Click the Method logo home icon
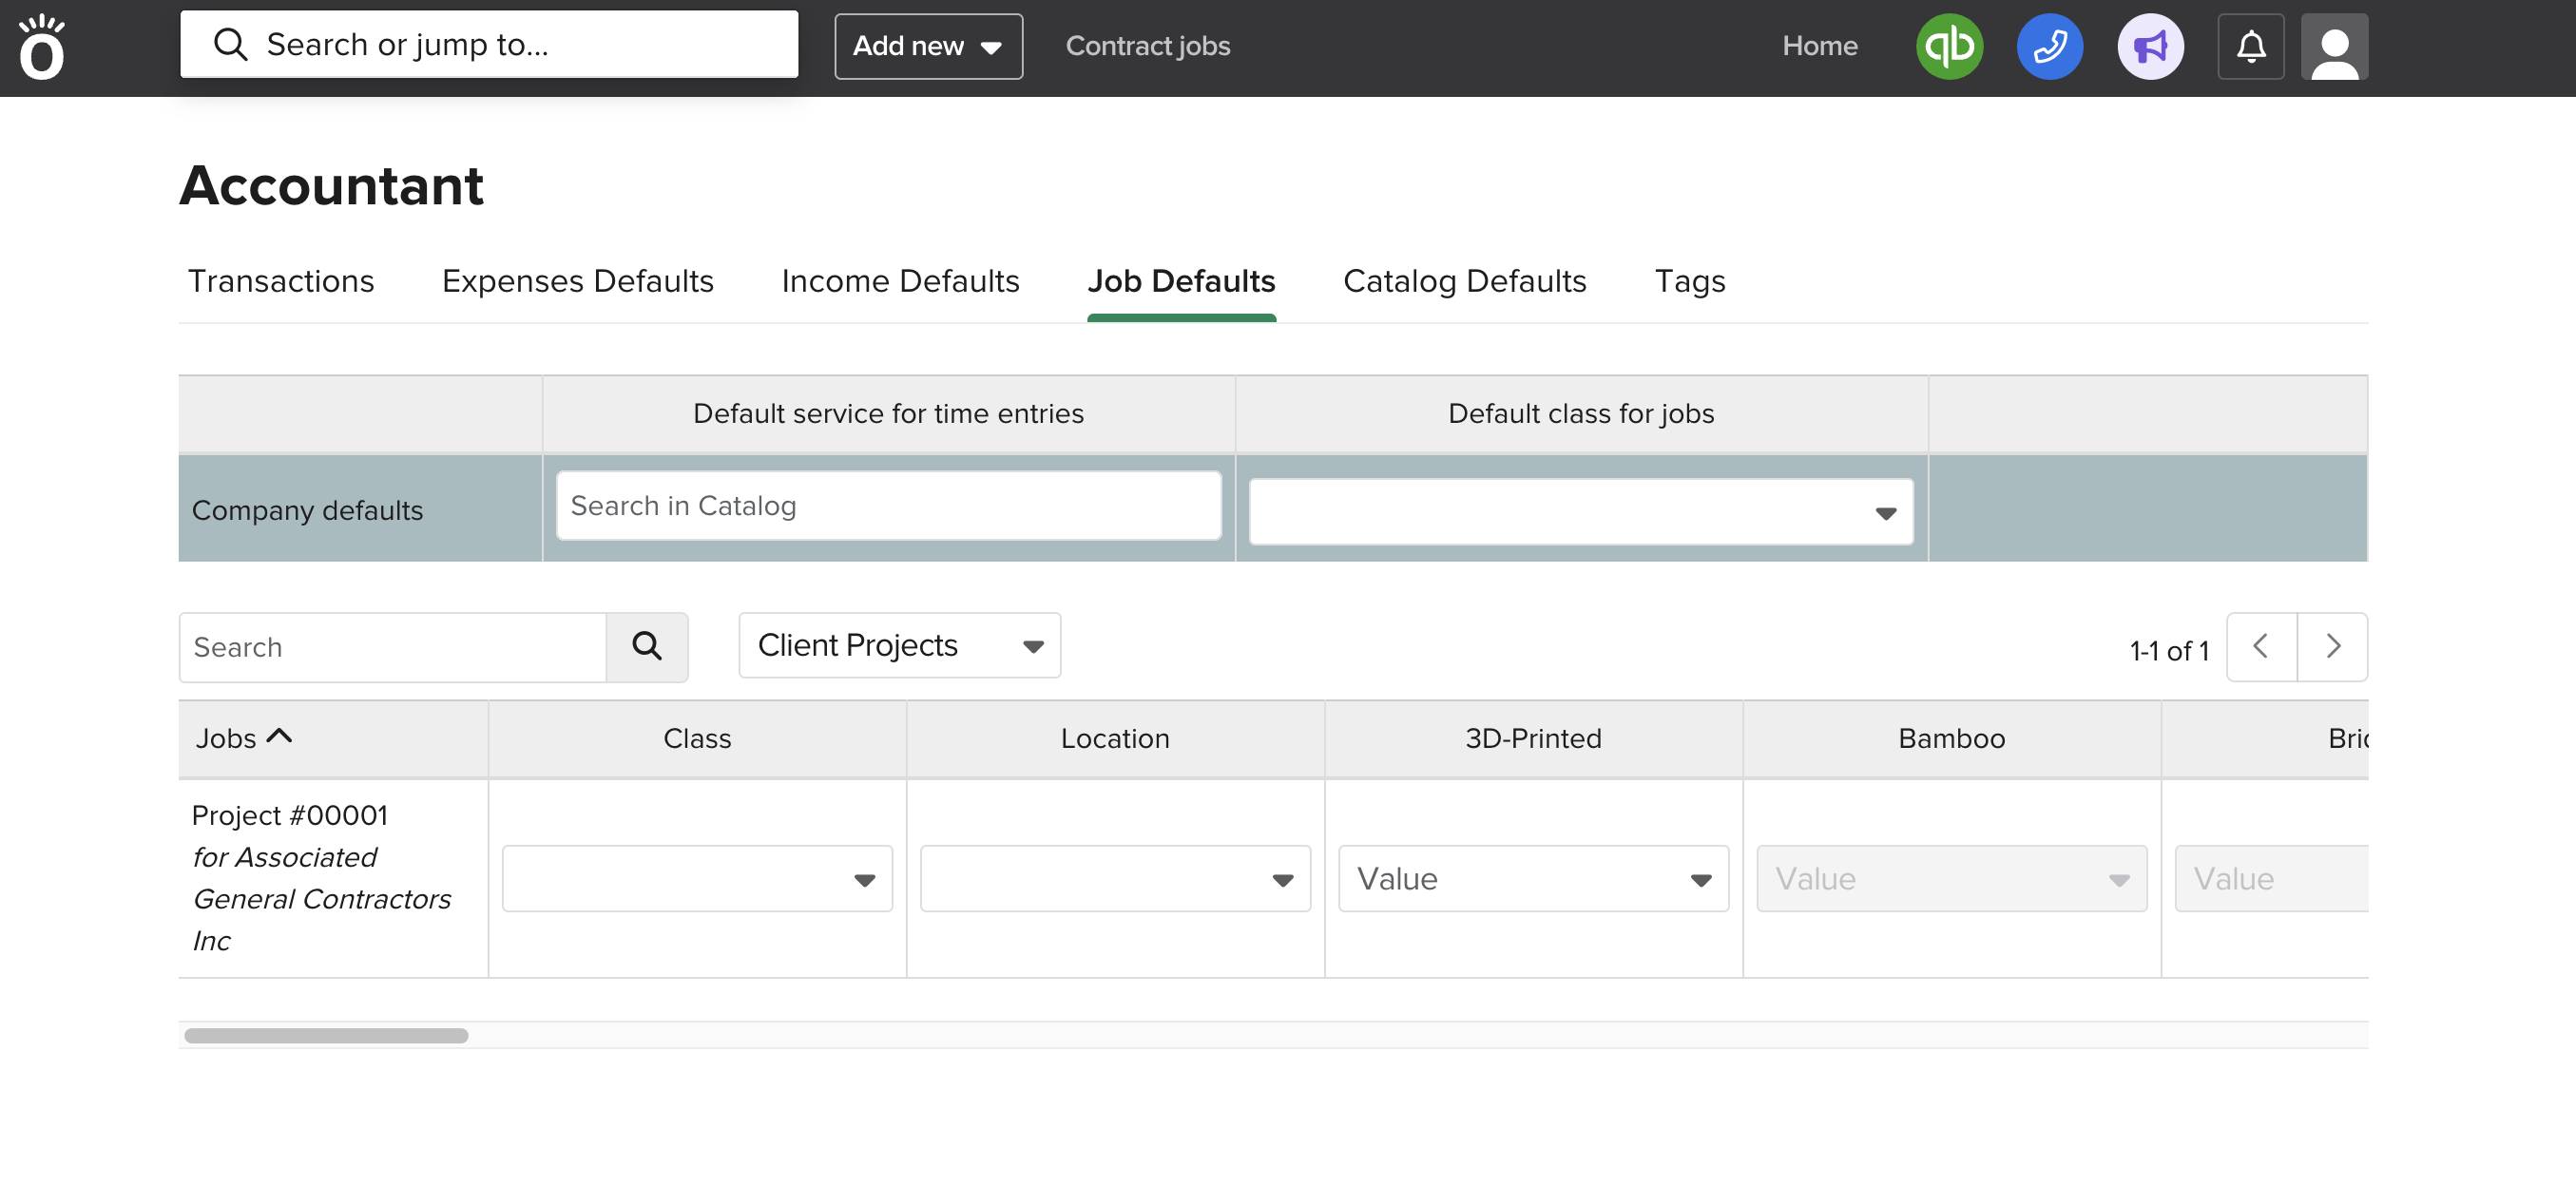This screenshot has width=2576, height=1186. 42,47
